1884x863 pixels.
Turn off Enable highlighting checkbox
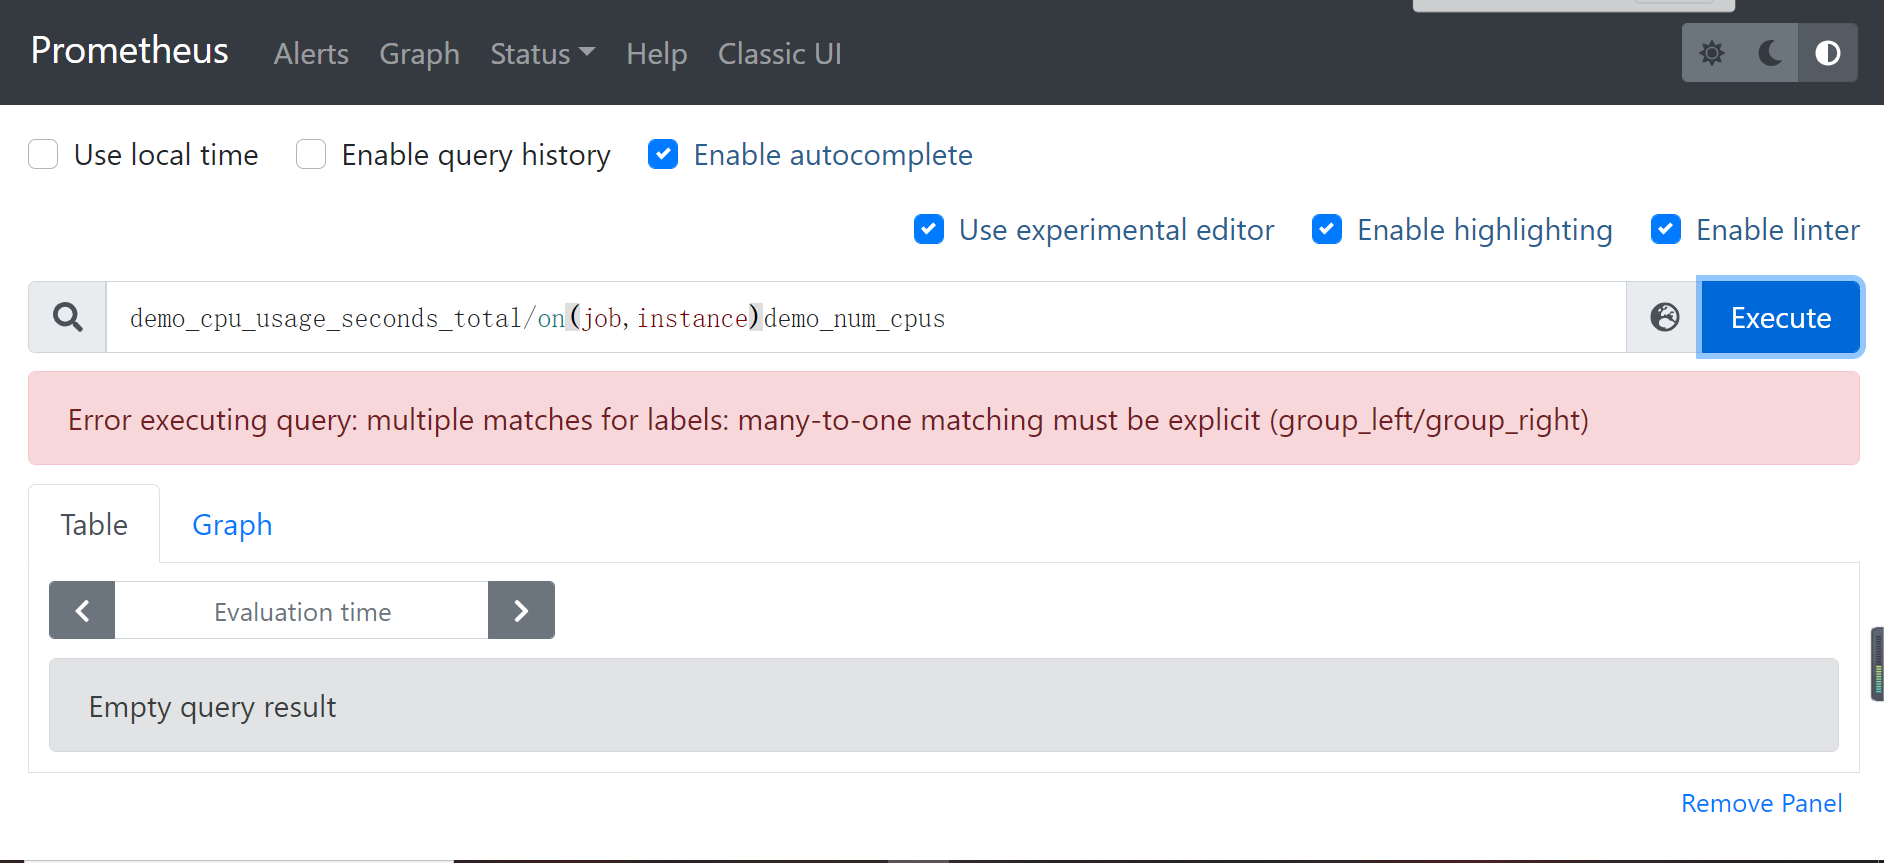click(x=1327, y=229)
